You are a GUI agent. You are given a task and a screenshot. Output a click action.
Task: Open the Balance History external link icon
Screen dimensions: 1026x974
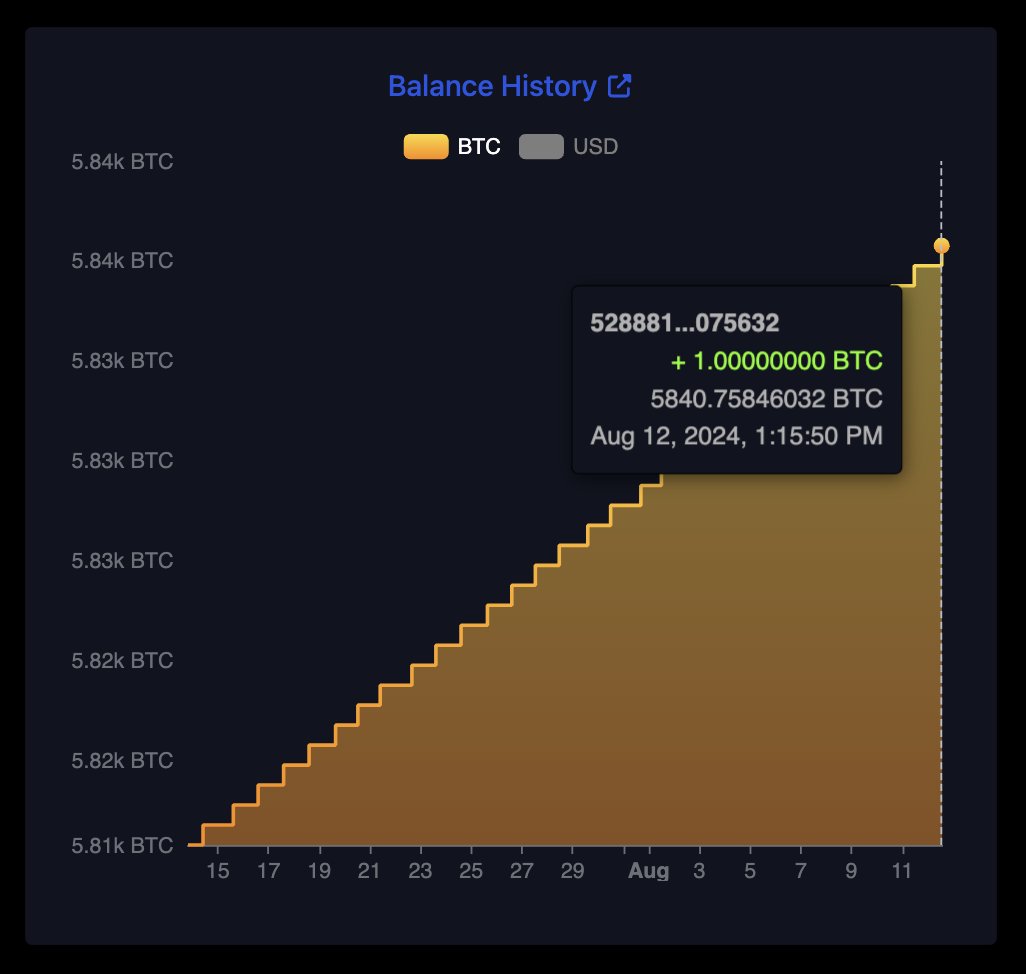coord(622,86)
